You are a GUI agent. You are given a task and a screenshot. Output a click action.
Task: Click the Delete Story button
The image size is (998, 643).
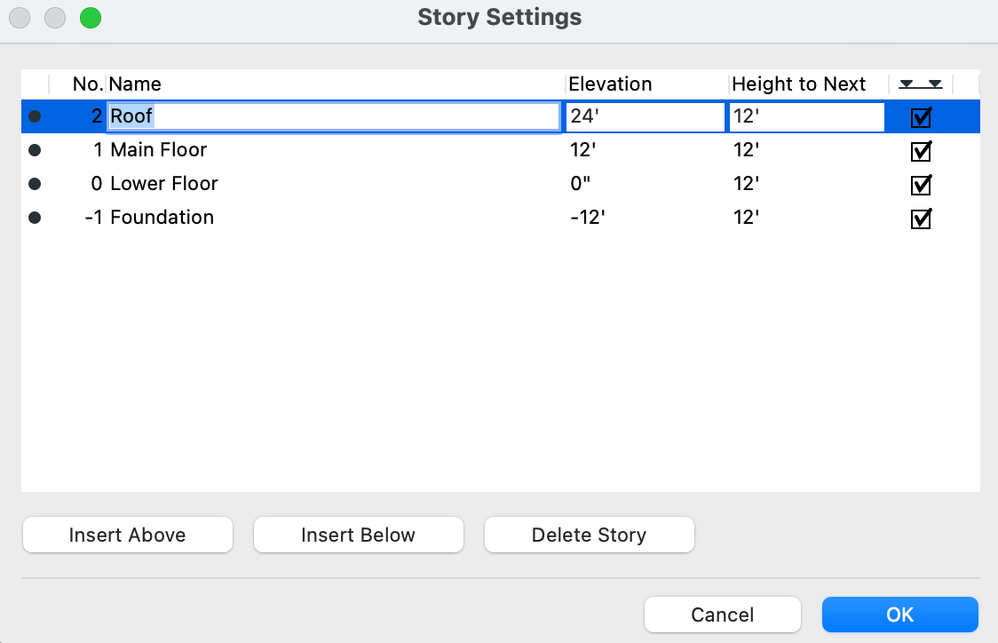pyautogui.click(x=589, y=535)
